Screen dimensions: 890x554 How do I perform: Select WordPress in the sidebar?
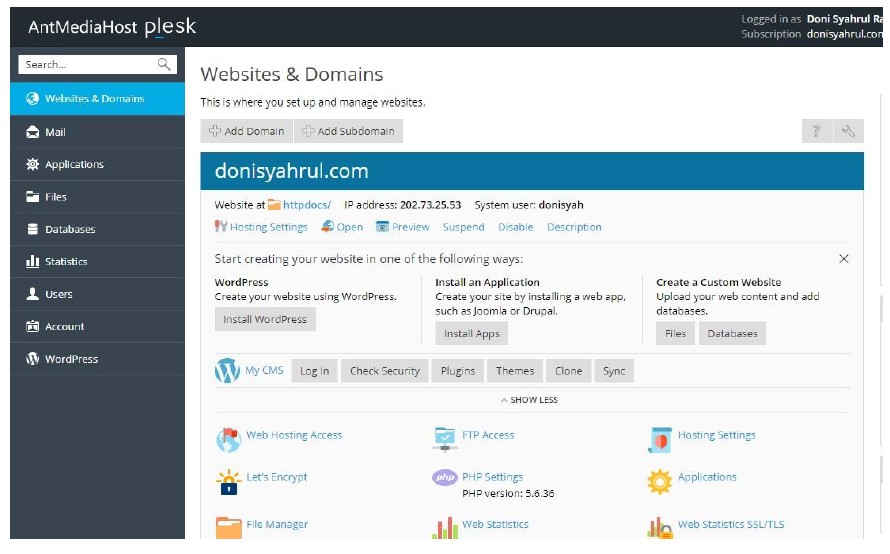click(97, 359)
